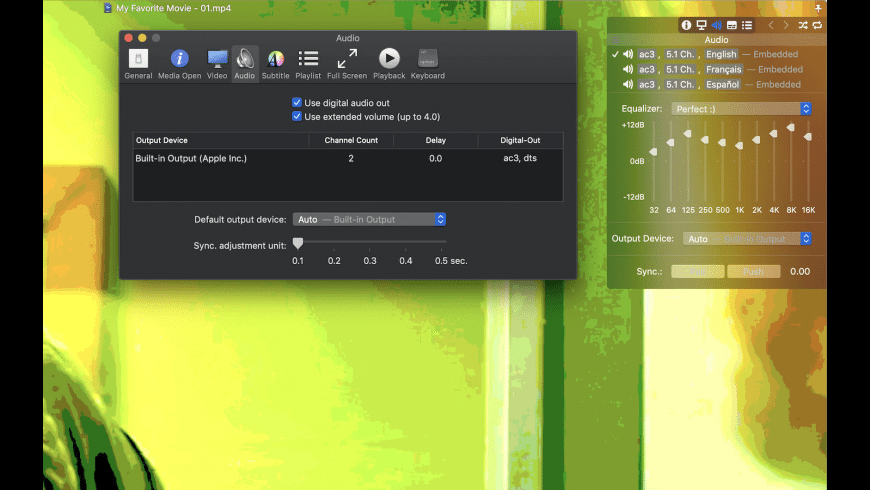Uncheck Use digital audio out
Screen dimensions: 870x490
[x=297, y=103]
